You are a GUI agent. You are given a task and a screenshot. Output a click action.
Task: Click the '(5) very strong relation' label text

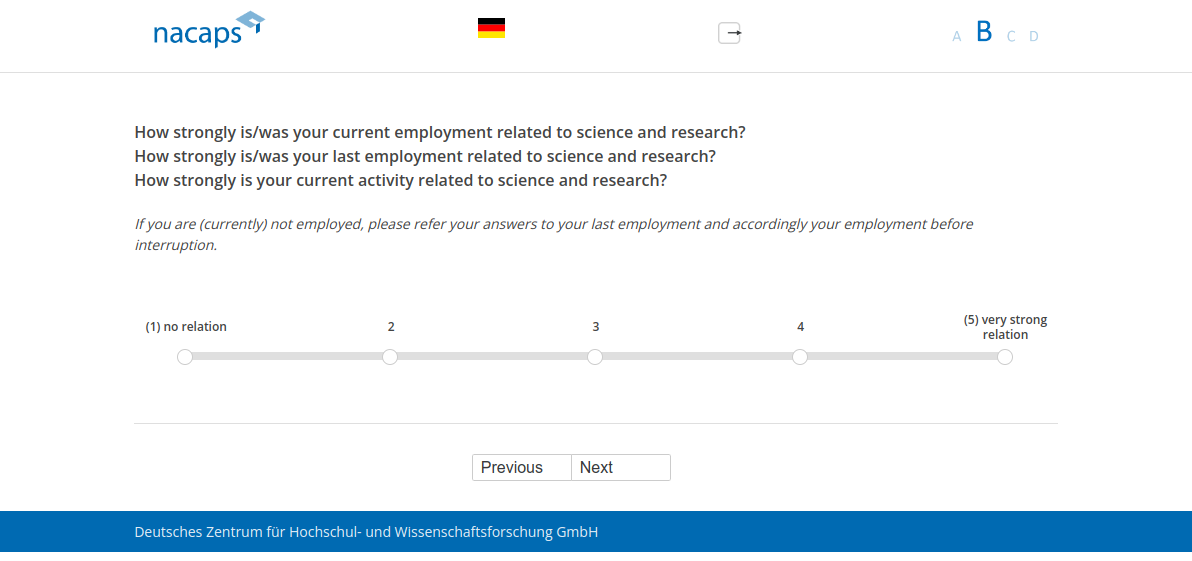pyautogui.click(x=1005, y=327)
